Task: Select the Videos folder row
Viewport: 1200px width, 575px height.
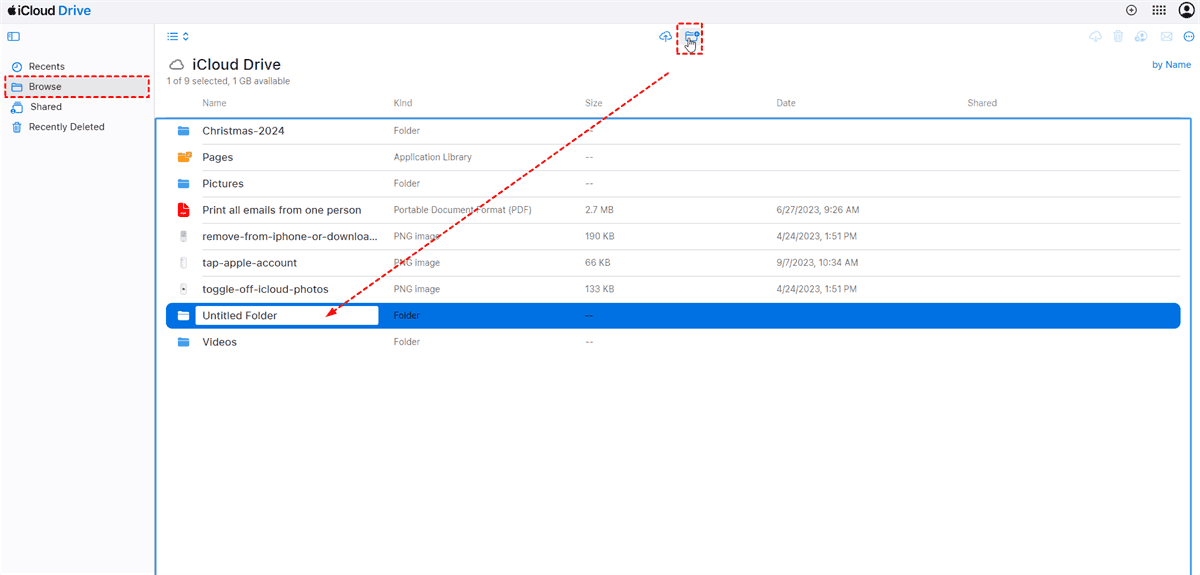Action: click(x=673, y=342)
